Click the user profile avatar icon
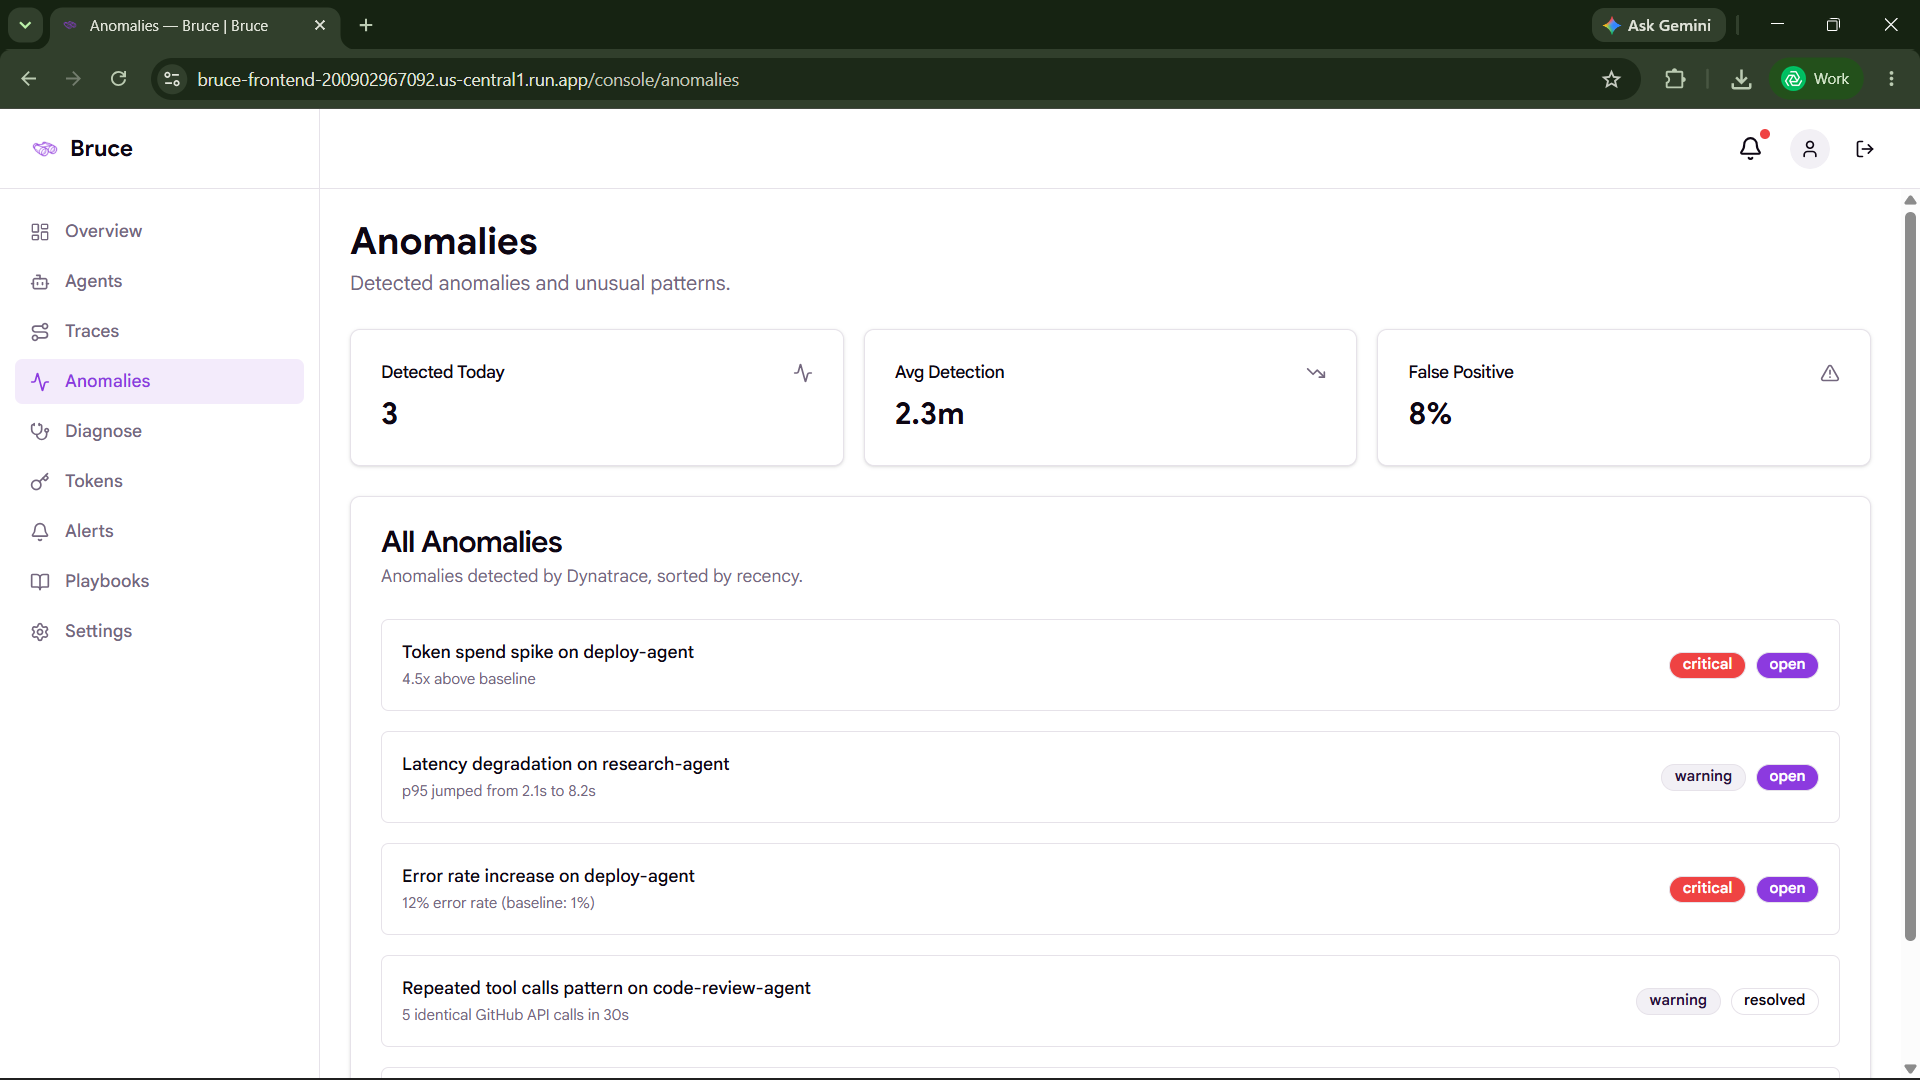The image size is (1920, 1080). coord(1809,149)
